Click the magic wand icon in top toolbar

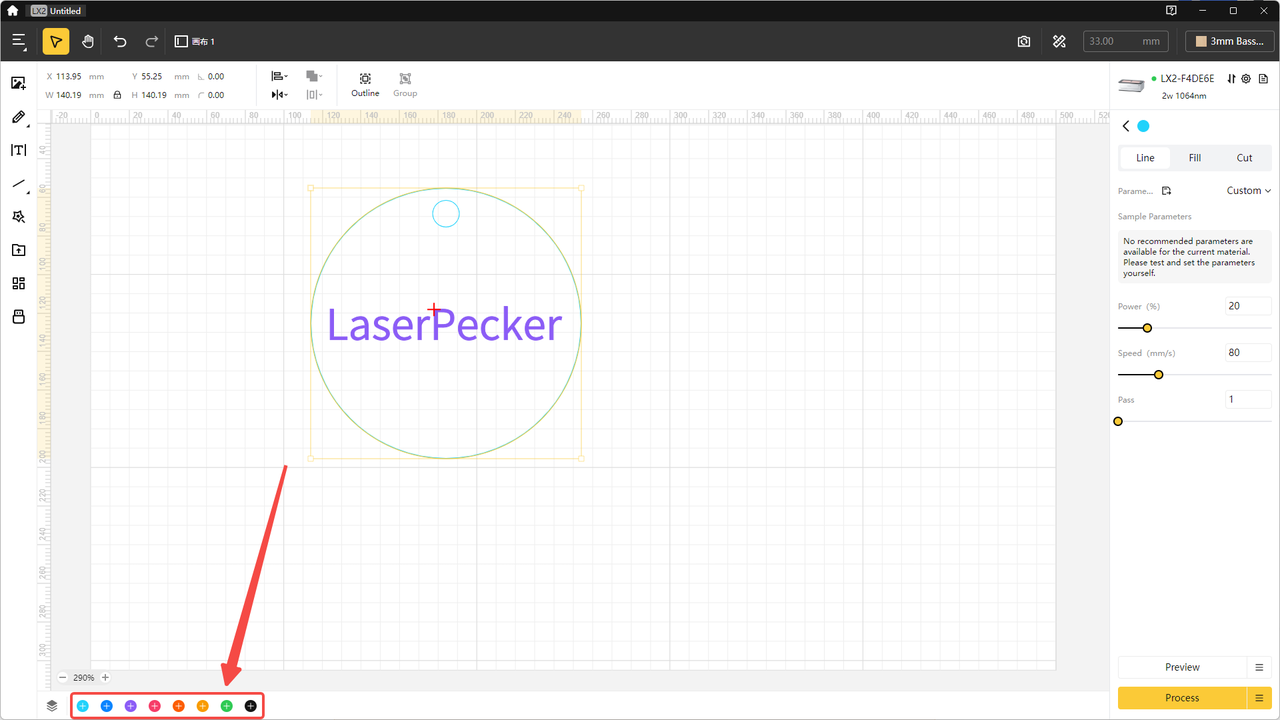coord(1059,41)
